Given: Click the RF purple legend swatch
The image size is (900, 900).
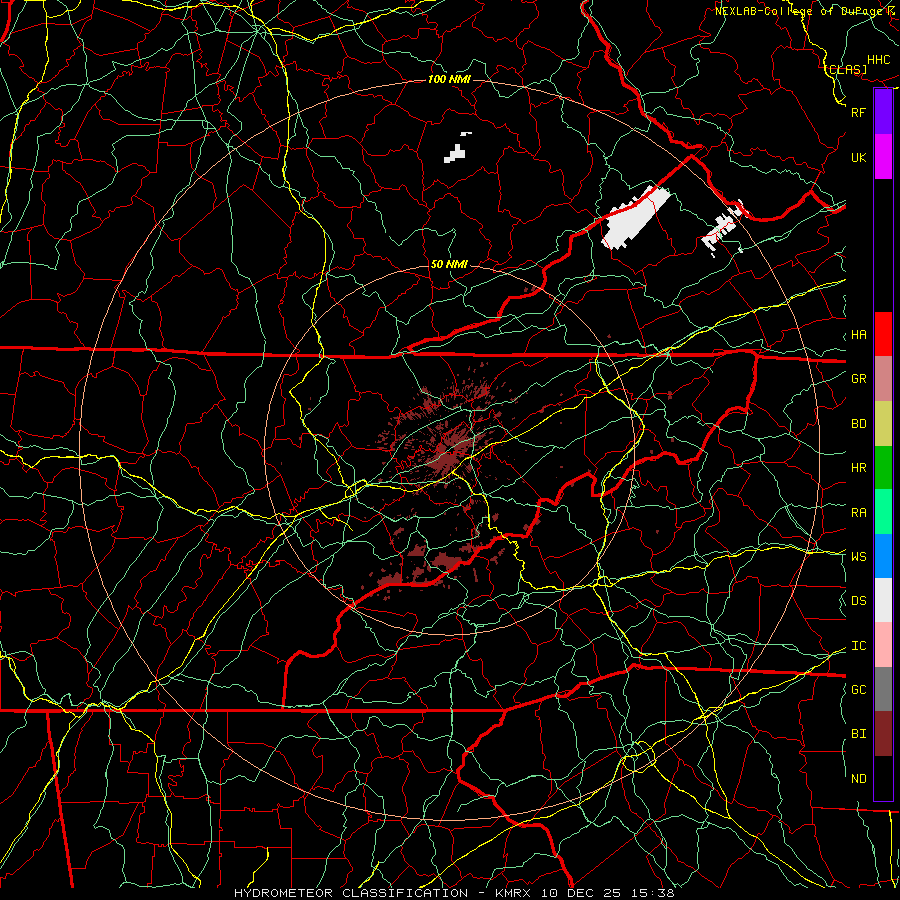Looking at the screenshot, I should (883, 112).
